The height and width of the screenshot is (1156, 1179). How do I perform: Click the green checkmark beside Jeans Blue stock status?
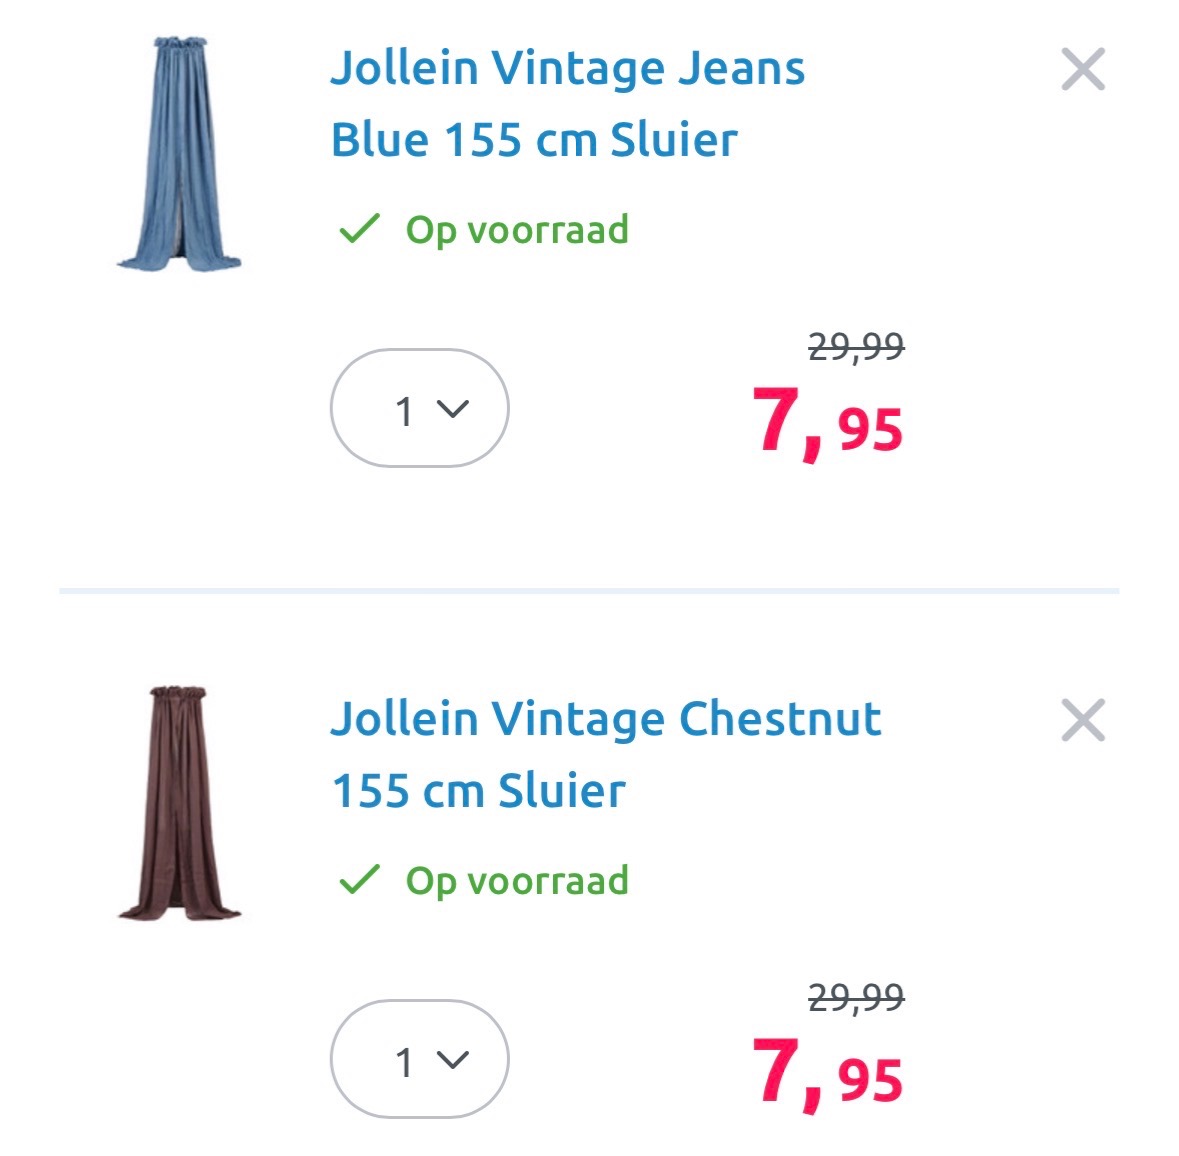pyautogui.click(x=361, y=231)
